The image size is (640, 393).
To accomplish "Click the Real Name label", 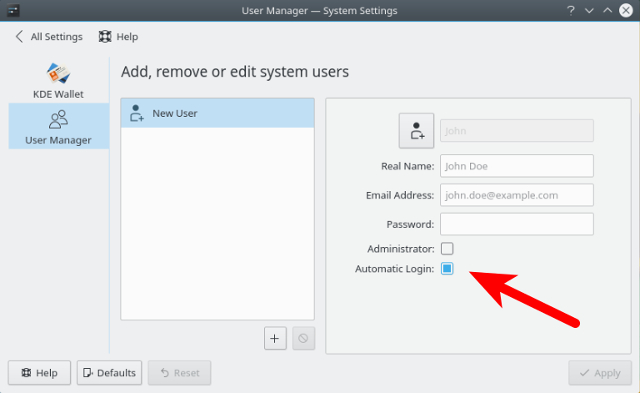I will coord(407,166).
